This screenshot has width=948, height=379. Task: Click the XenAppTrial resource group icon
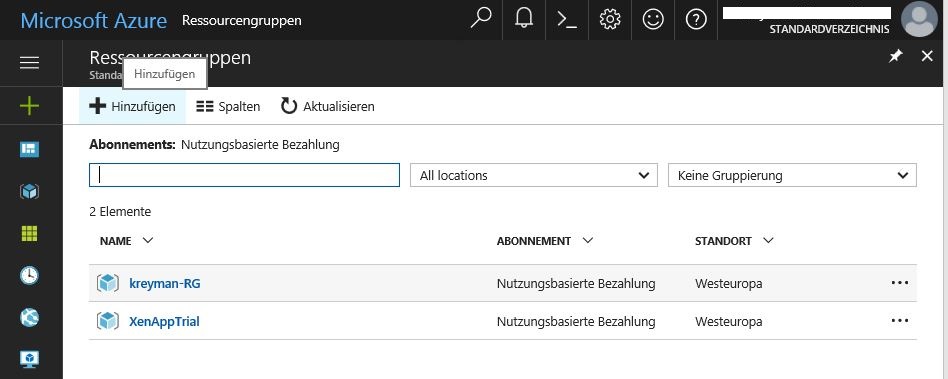pos(108,321)
